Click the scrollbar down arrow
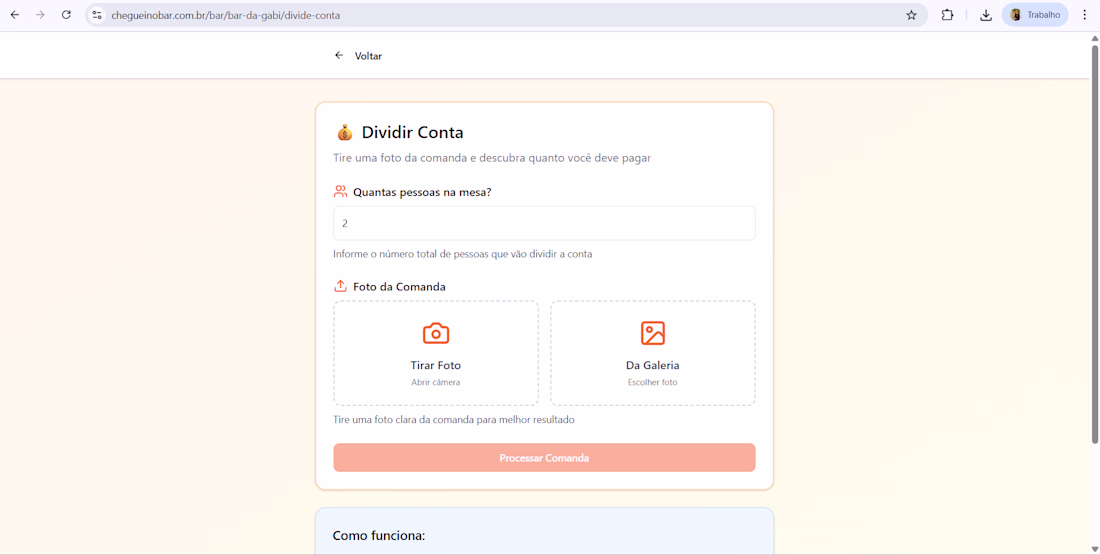This screenshot has width=1100, height=555. (1094, 549)
